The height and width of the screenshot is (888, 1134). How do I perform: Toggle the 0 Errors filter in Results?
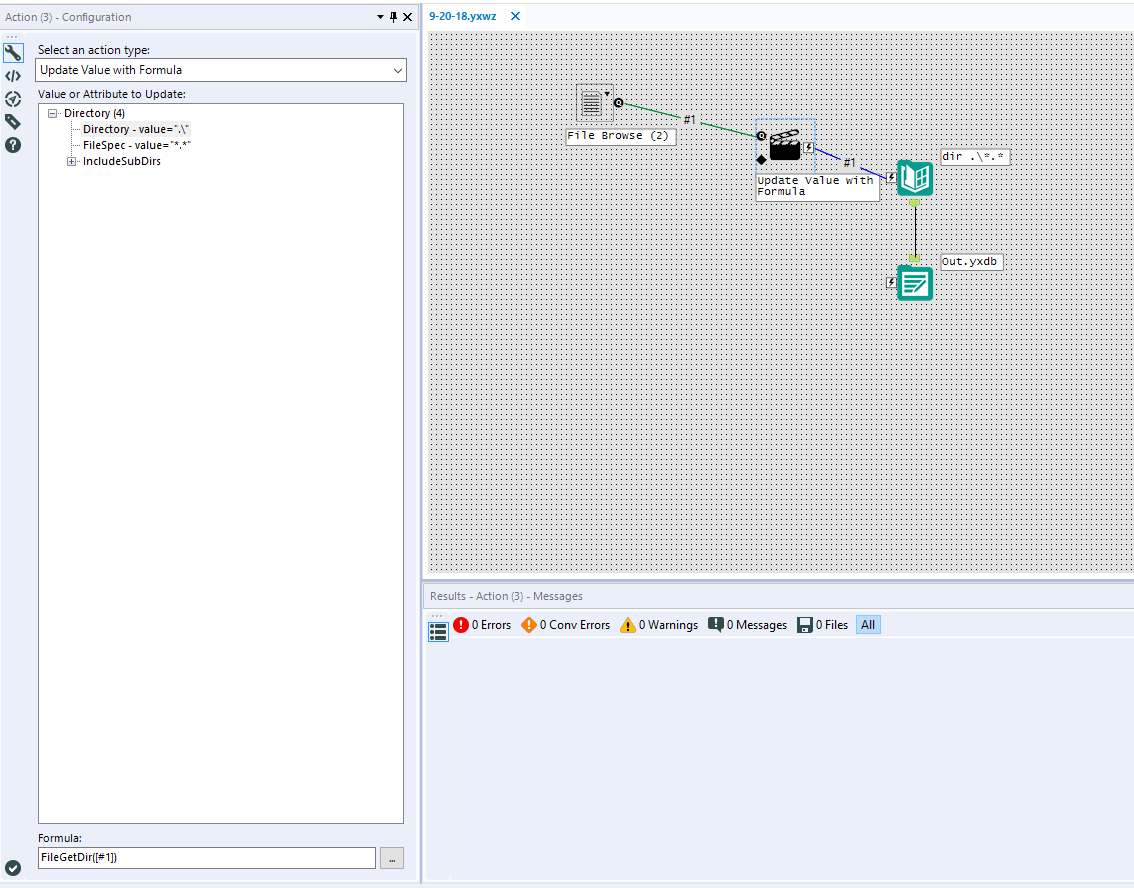point(483,624)
